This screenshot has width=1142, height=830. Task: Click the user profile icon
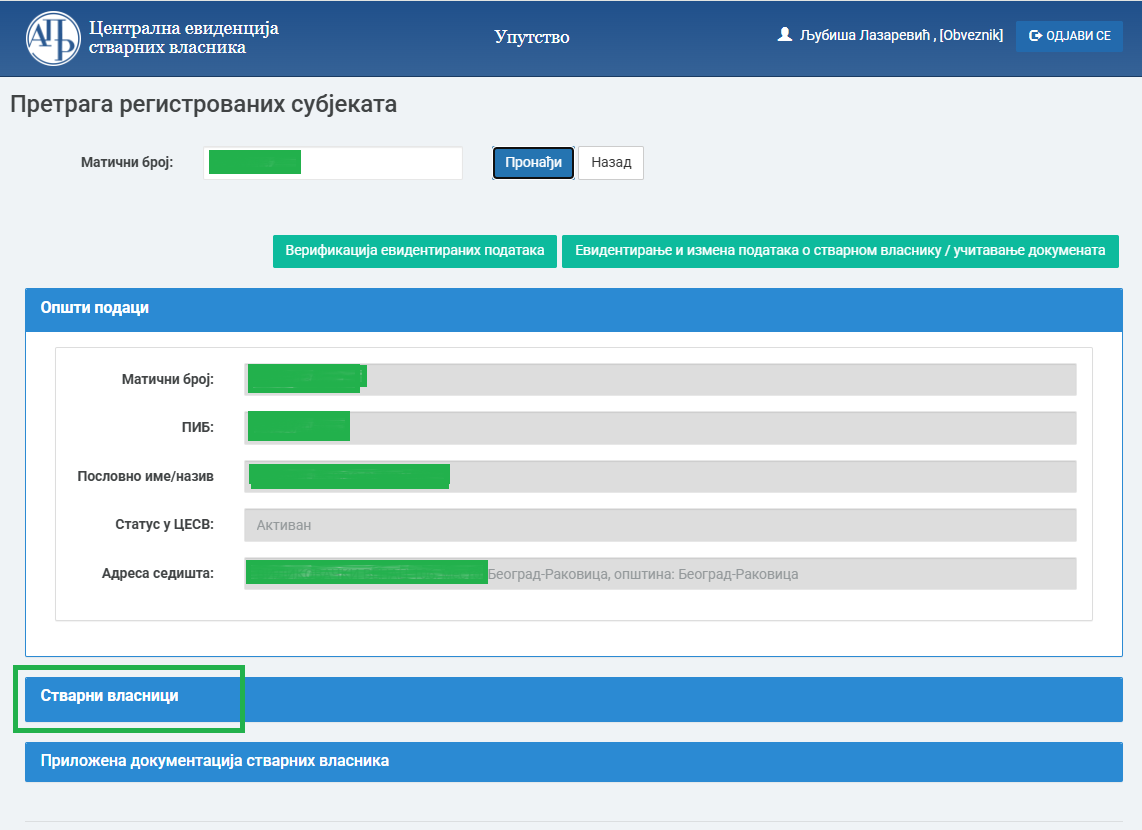click(x=784, y=34)
